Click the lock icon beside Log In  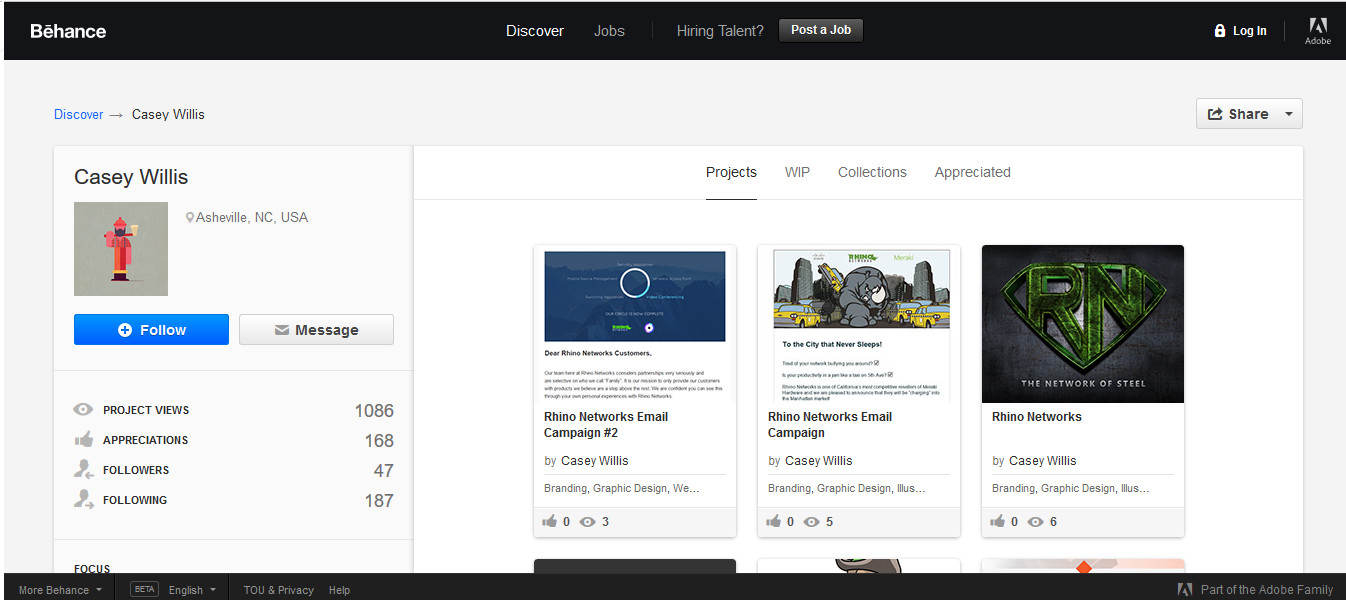point(1219,31)
